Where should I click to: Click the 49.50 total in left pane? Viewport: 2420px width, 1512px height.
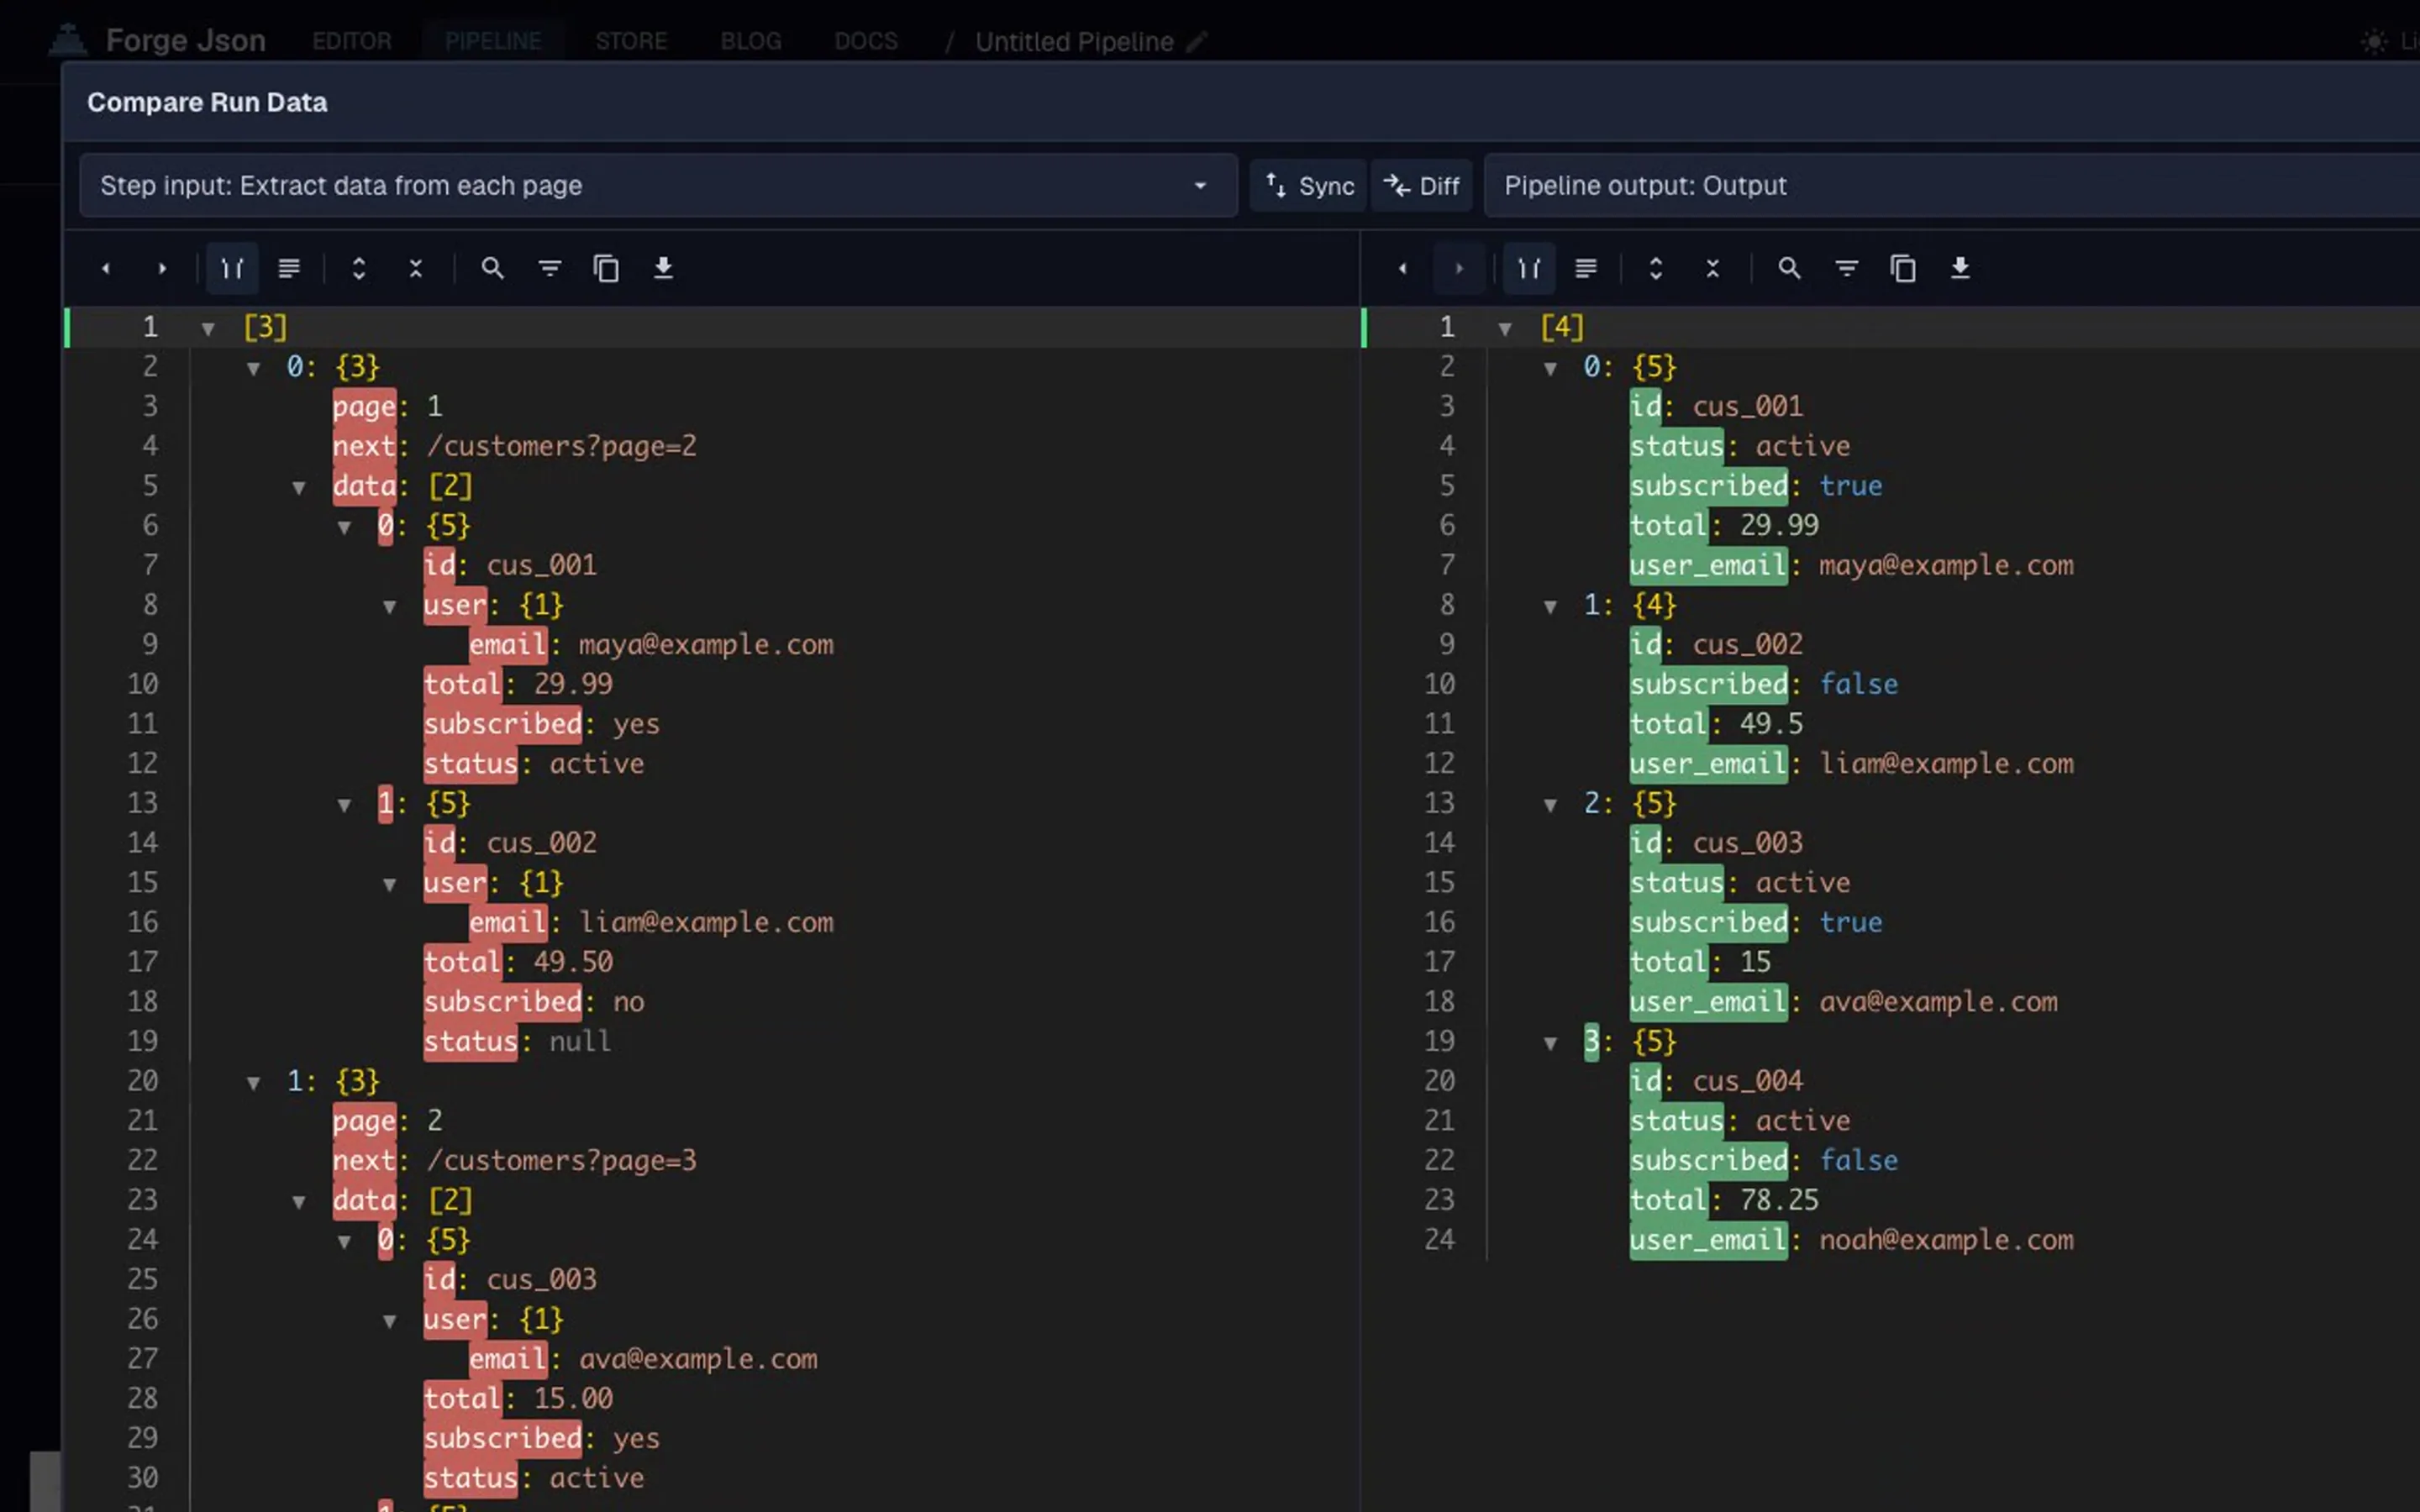573,962
